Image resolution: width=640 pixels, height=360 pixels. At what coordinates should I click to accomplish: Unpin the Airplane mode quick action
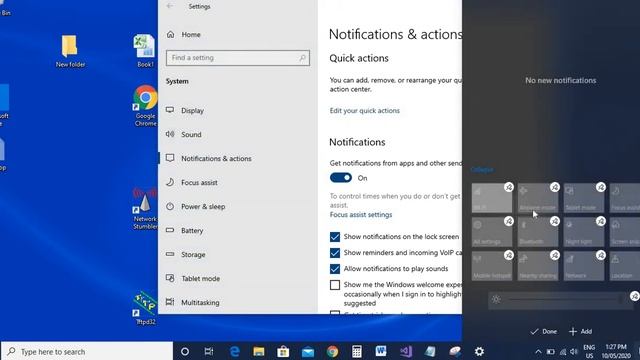[x=555, y=187]
